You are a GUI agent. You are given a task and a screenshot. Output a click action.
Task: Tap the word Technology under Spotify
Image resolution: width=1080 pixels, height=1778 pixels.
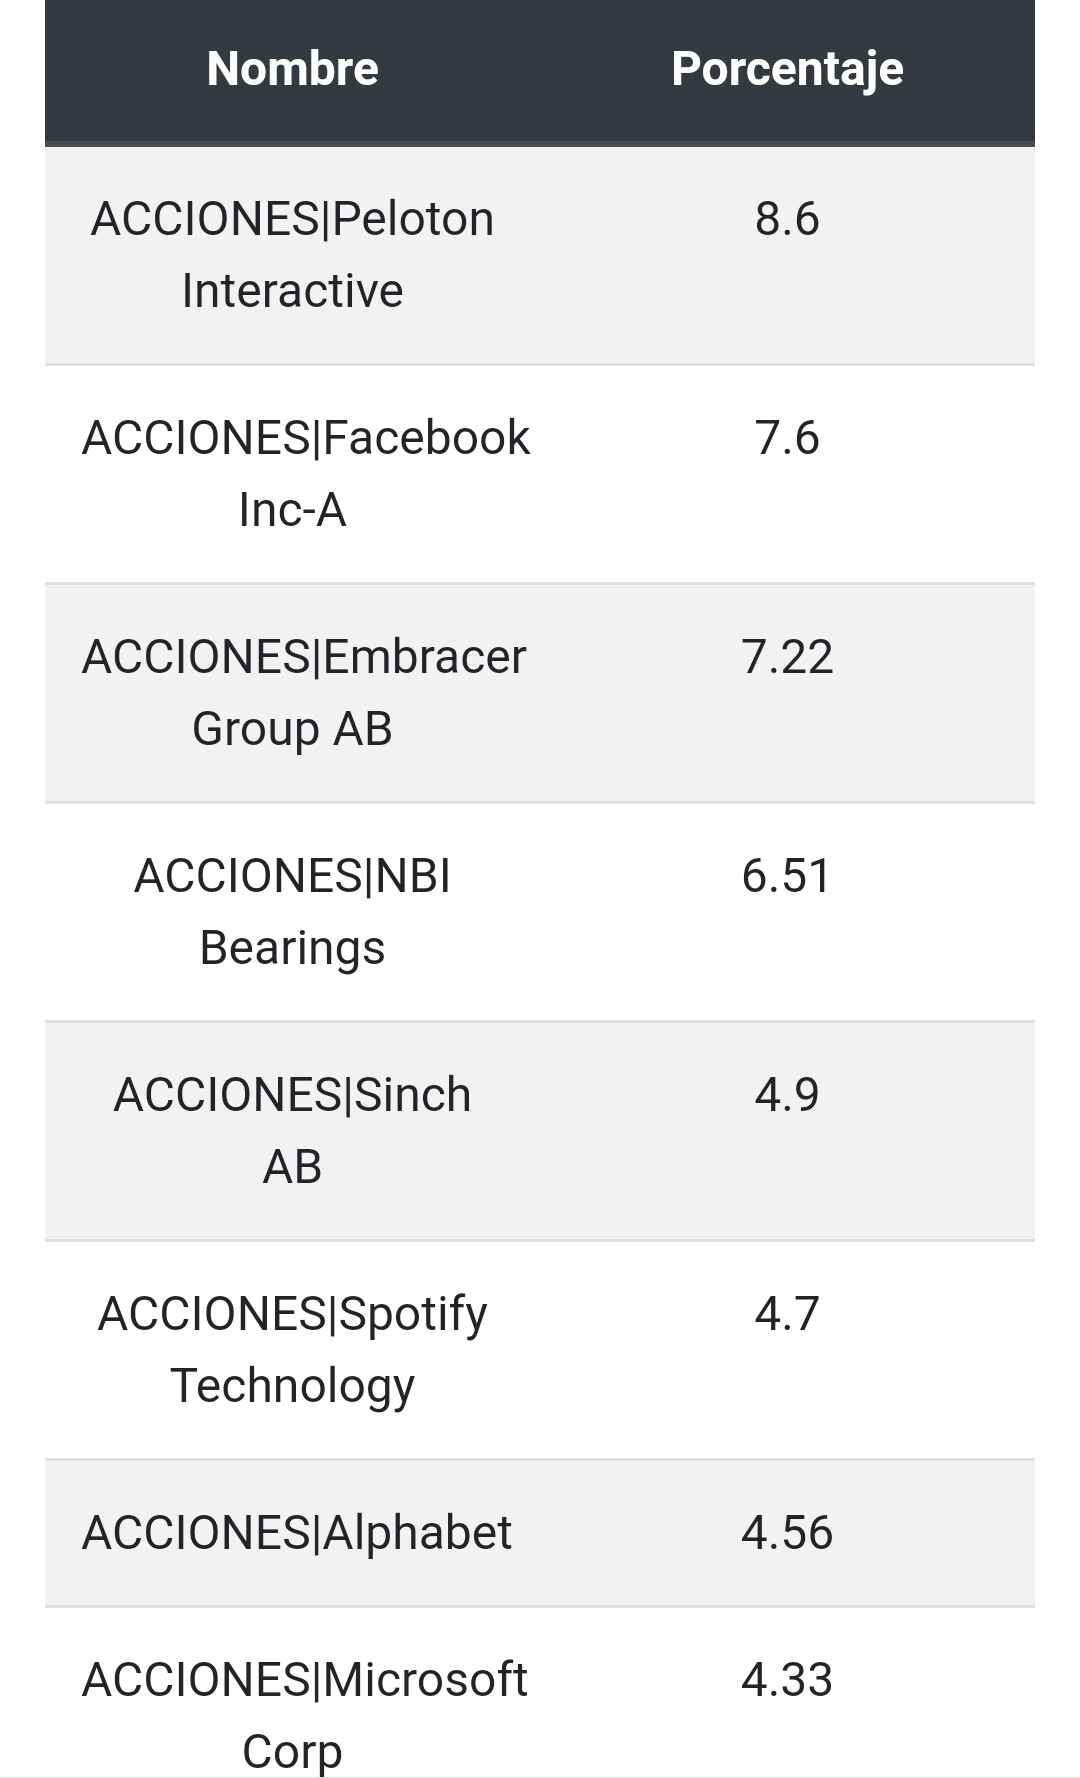(292, 1387)
